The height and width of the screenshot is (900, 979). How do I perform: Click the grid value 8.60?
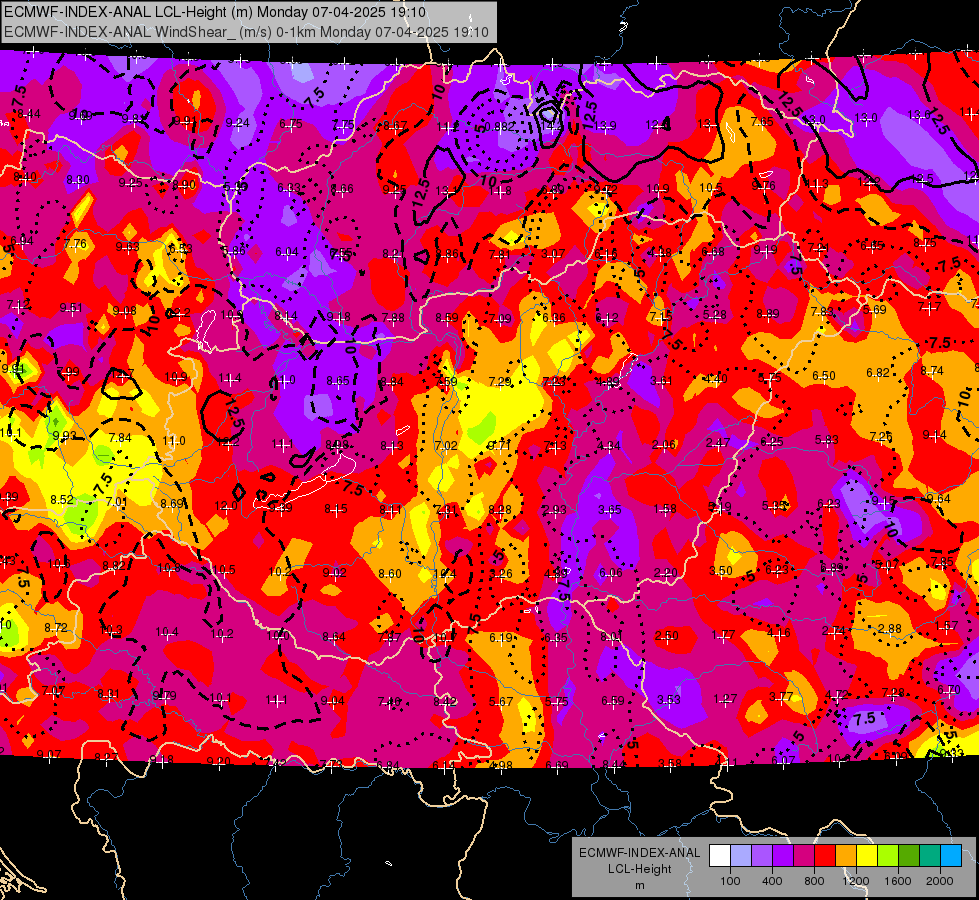pos(390,573)
